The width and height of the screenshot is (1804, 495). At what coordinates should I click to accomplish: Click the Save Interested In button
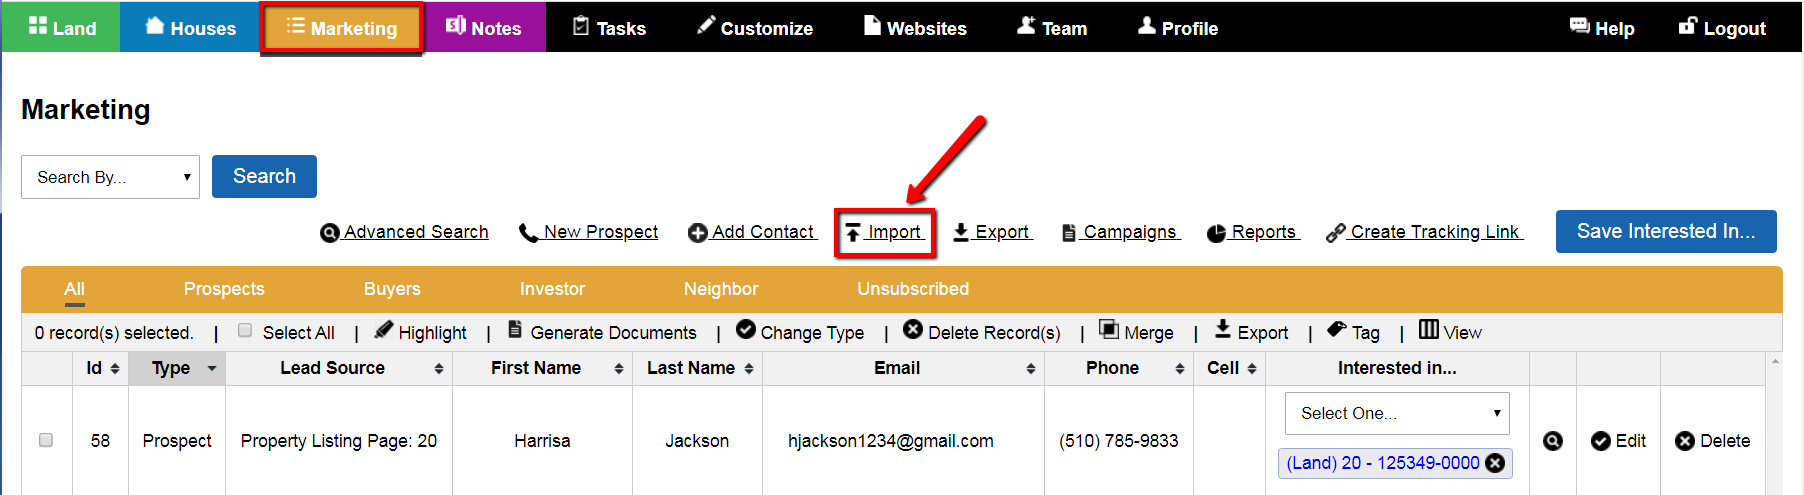pyautogui.click(x=1666, y=231)
